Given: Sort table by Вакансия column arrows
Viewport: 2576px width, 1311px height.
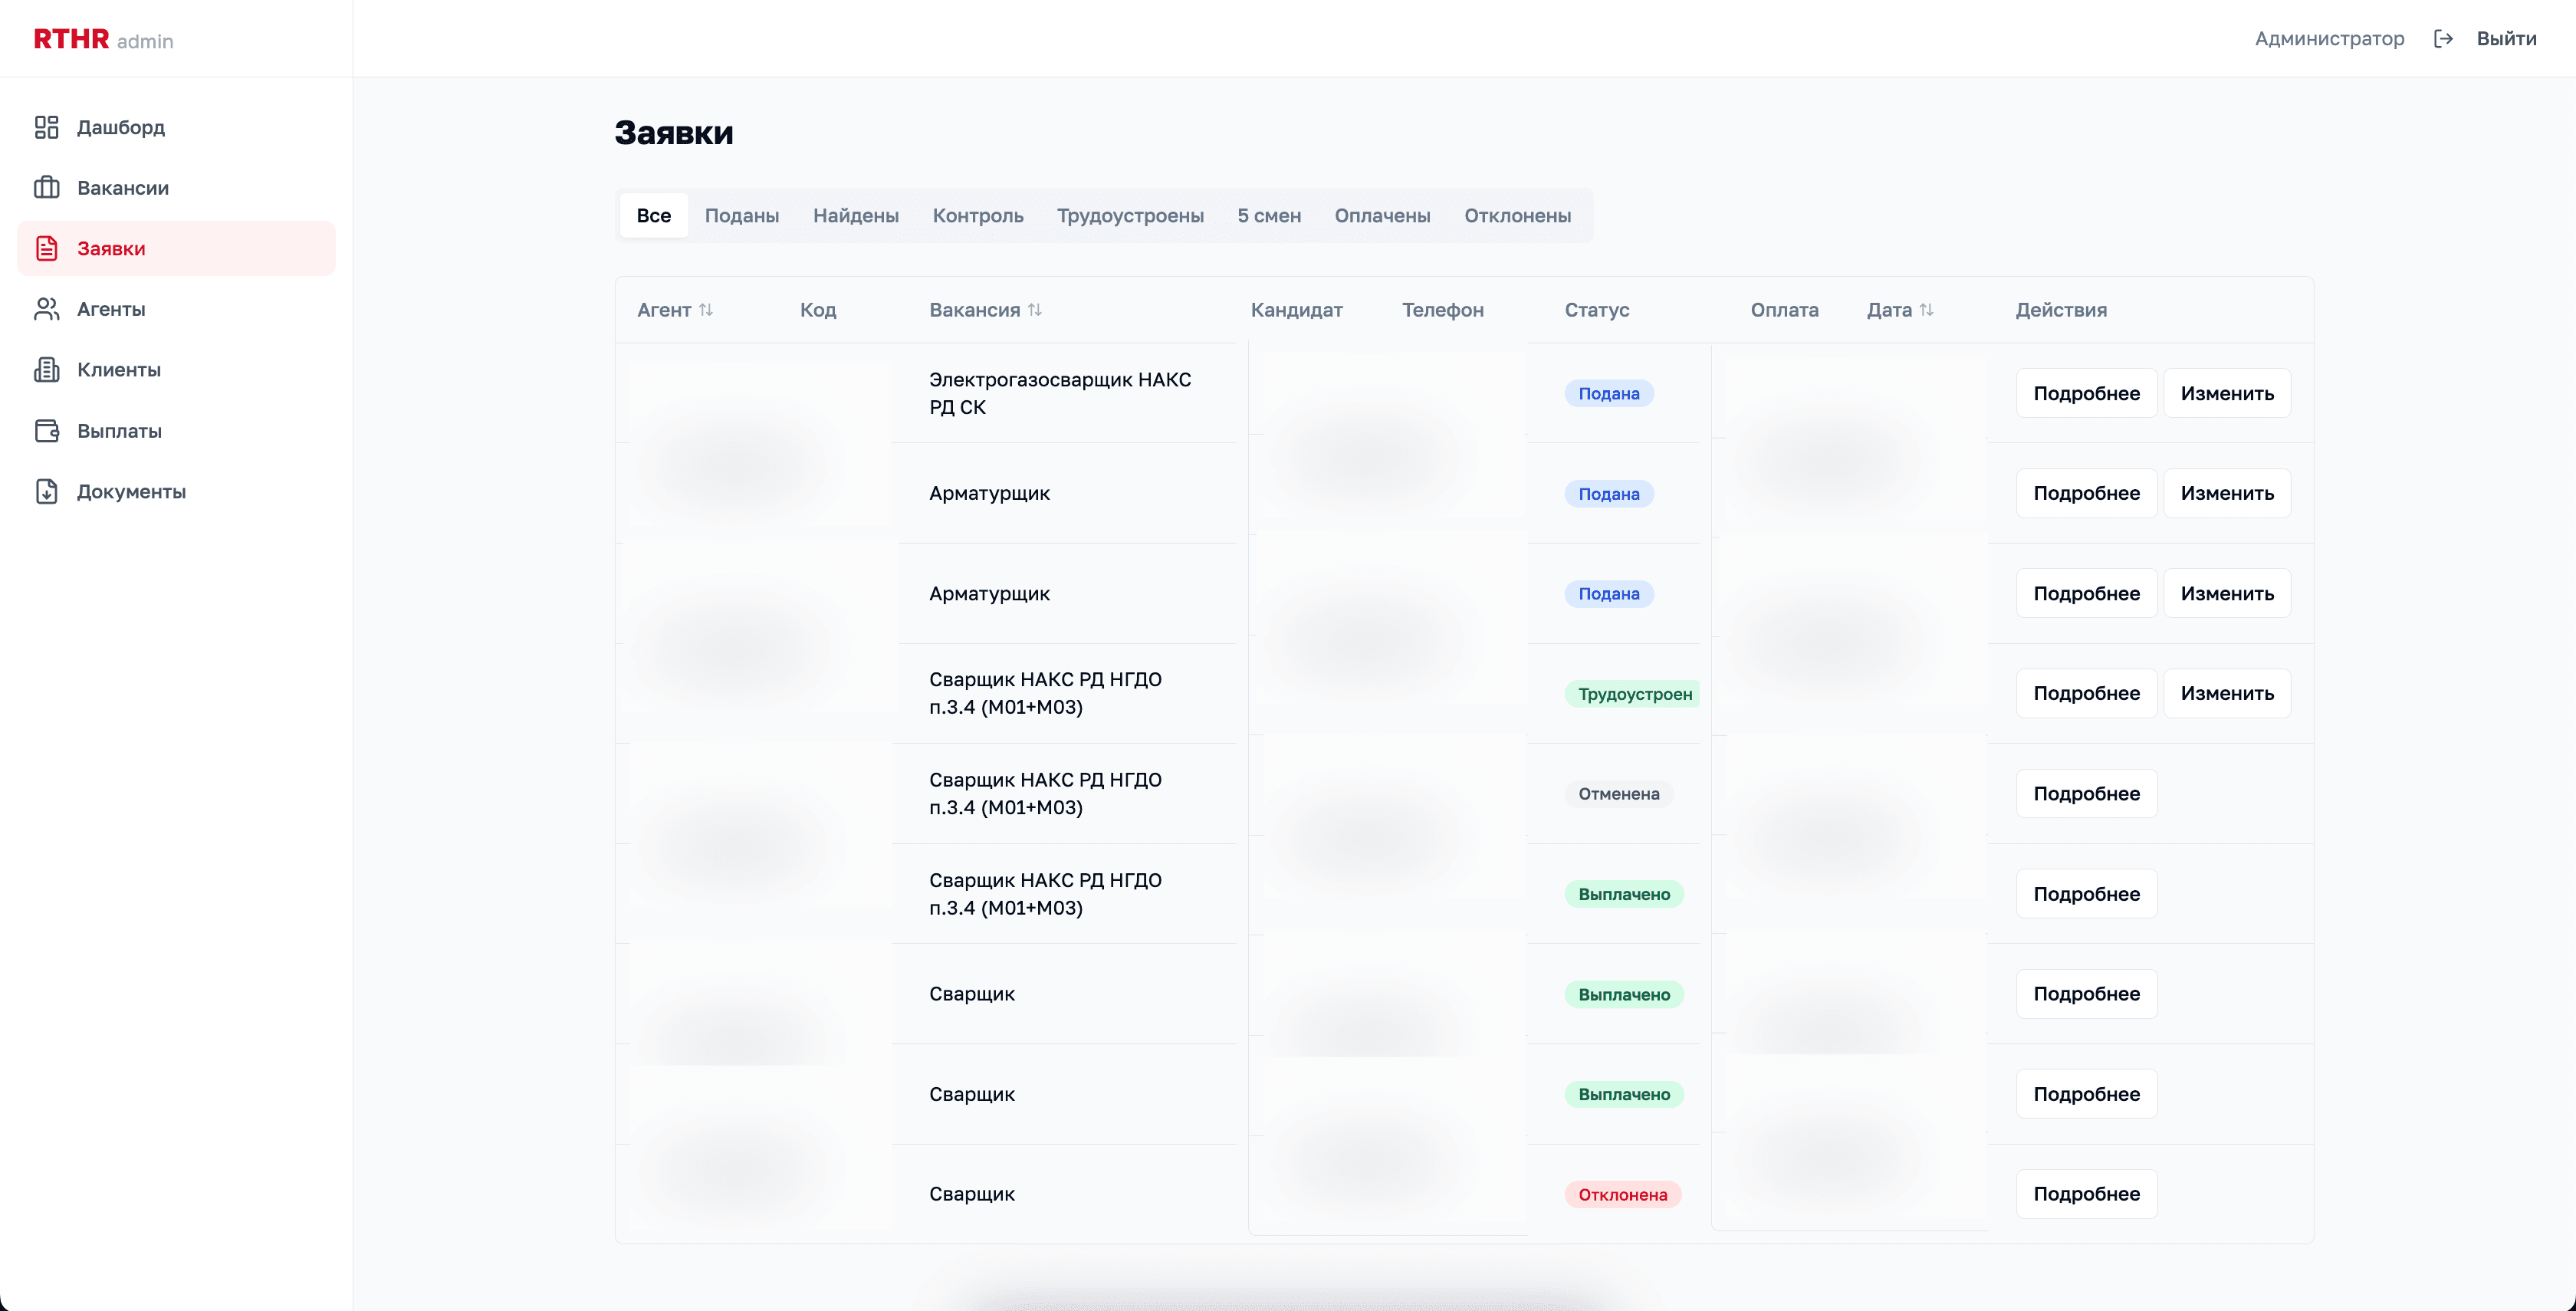Looking at the screenshot, I should click(x=1035, y=309).
